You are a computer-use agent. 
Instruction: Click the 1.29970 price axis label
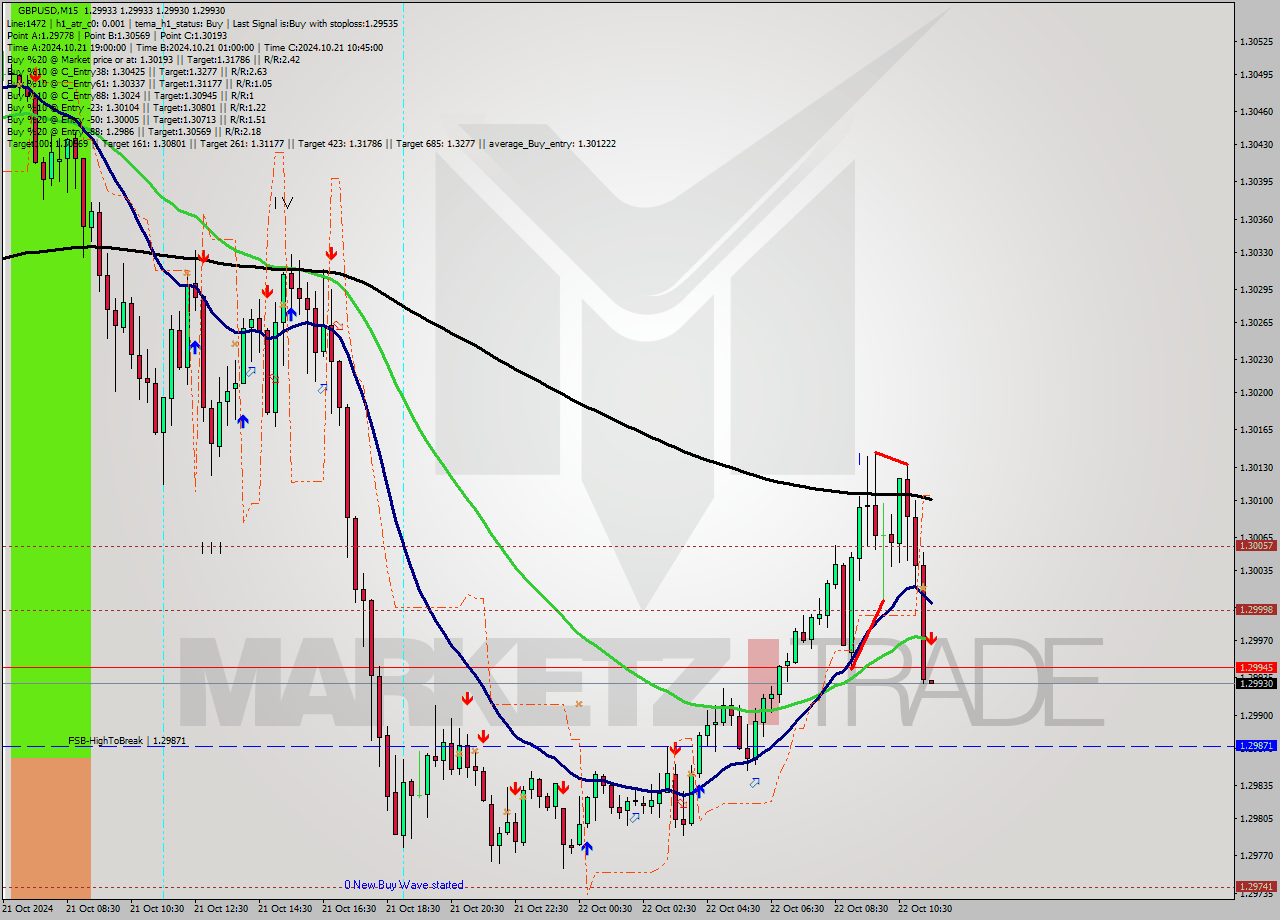1256,640
